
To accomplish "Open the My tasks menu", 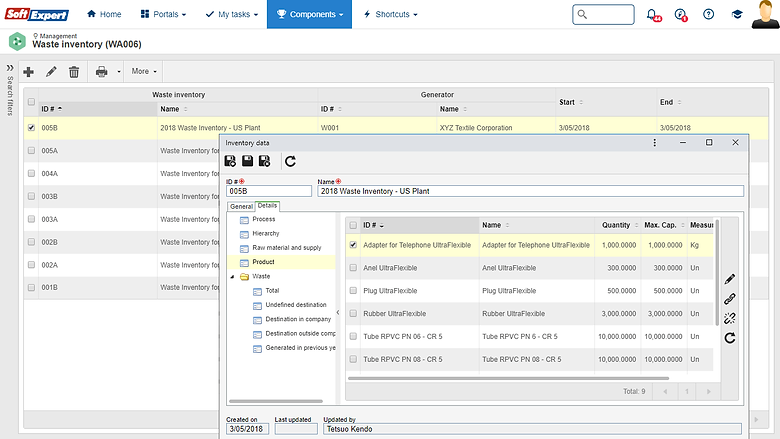I will 232,14.
